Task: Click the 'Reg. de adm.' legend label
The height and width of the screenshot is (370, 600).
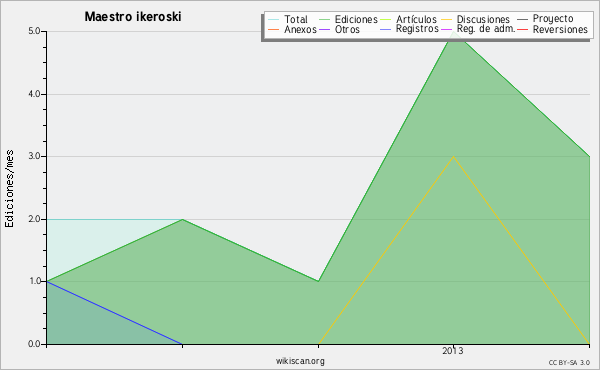Action: [x=486, y=29]
